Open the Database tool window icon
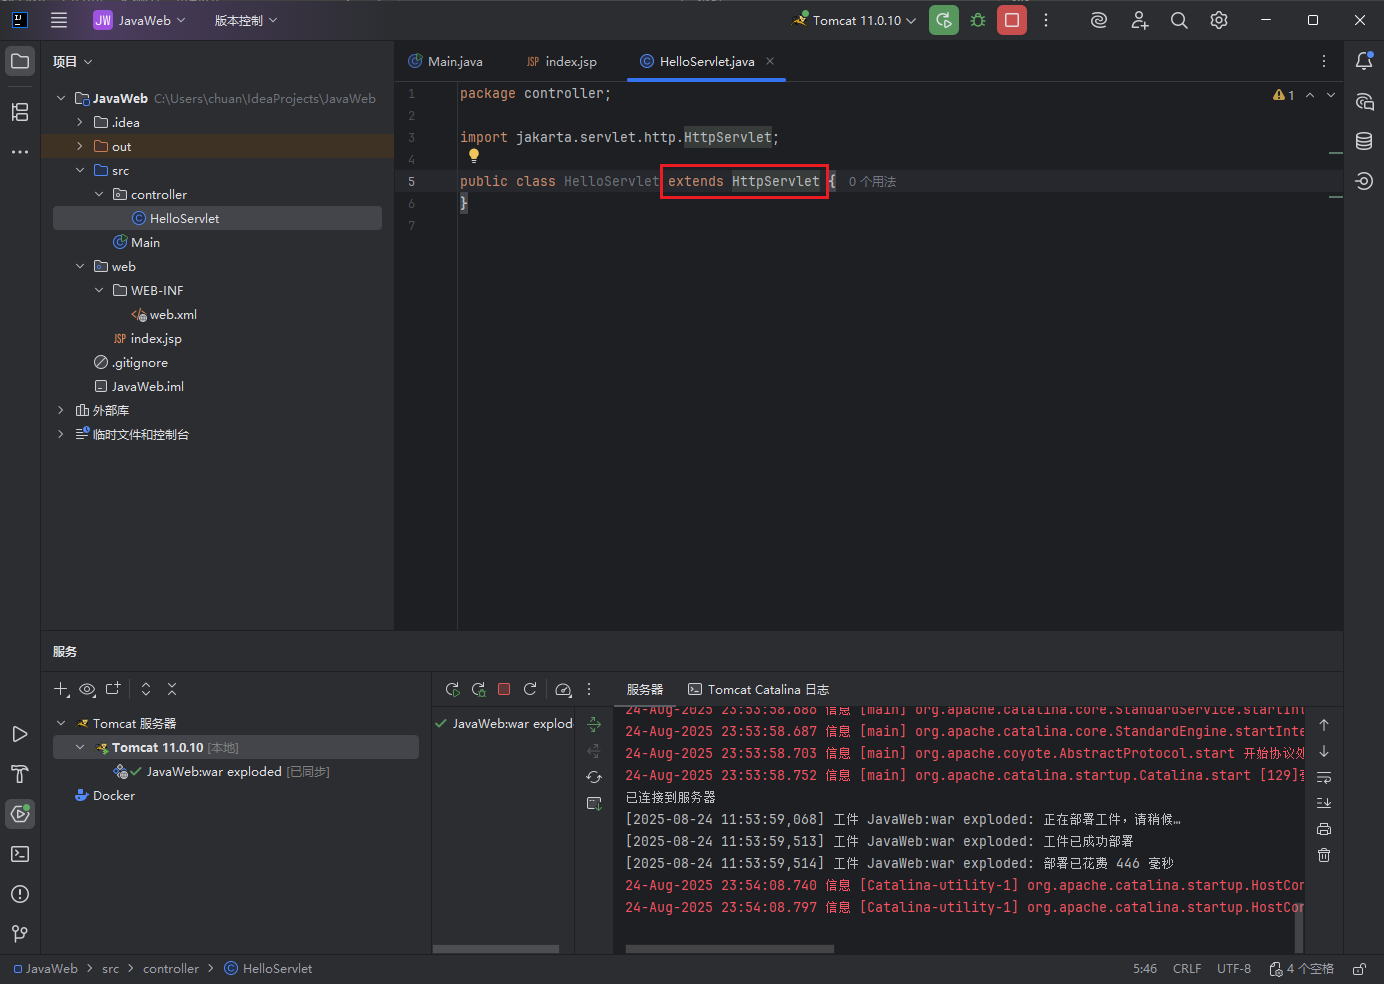Viewport: 1384px width, 984px height. tap(1364, 141)
